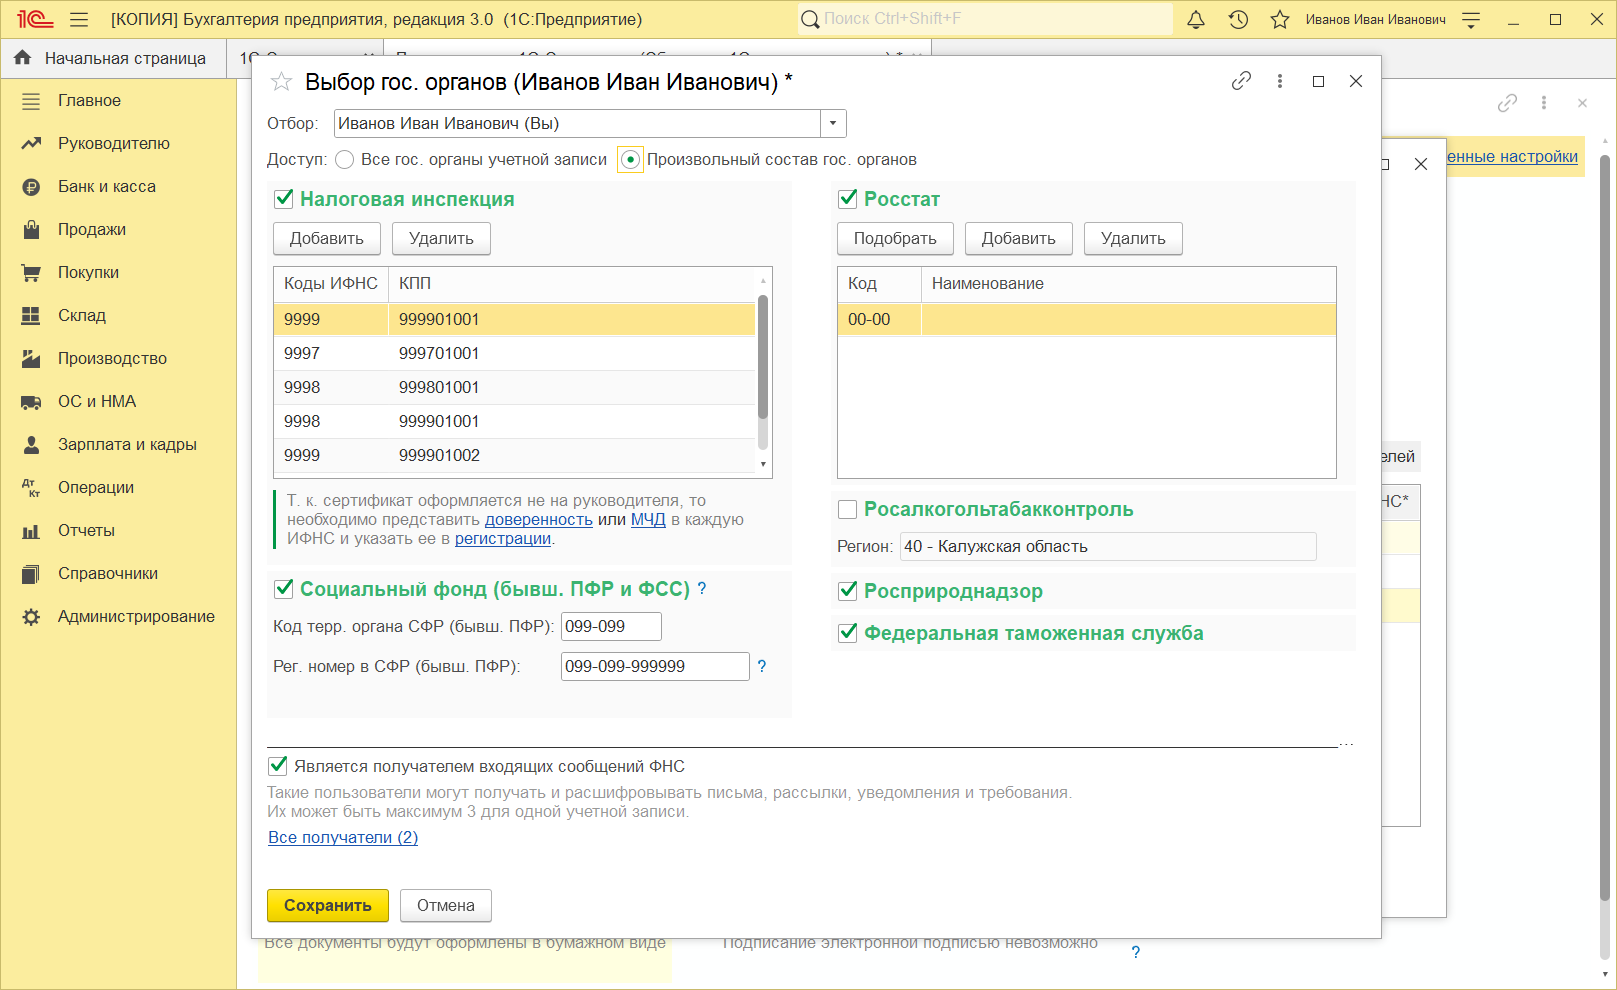
Task: Uncheck Социальный фонд checkbox
Action: (x=283, y=588)
